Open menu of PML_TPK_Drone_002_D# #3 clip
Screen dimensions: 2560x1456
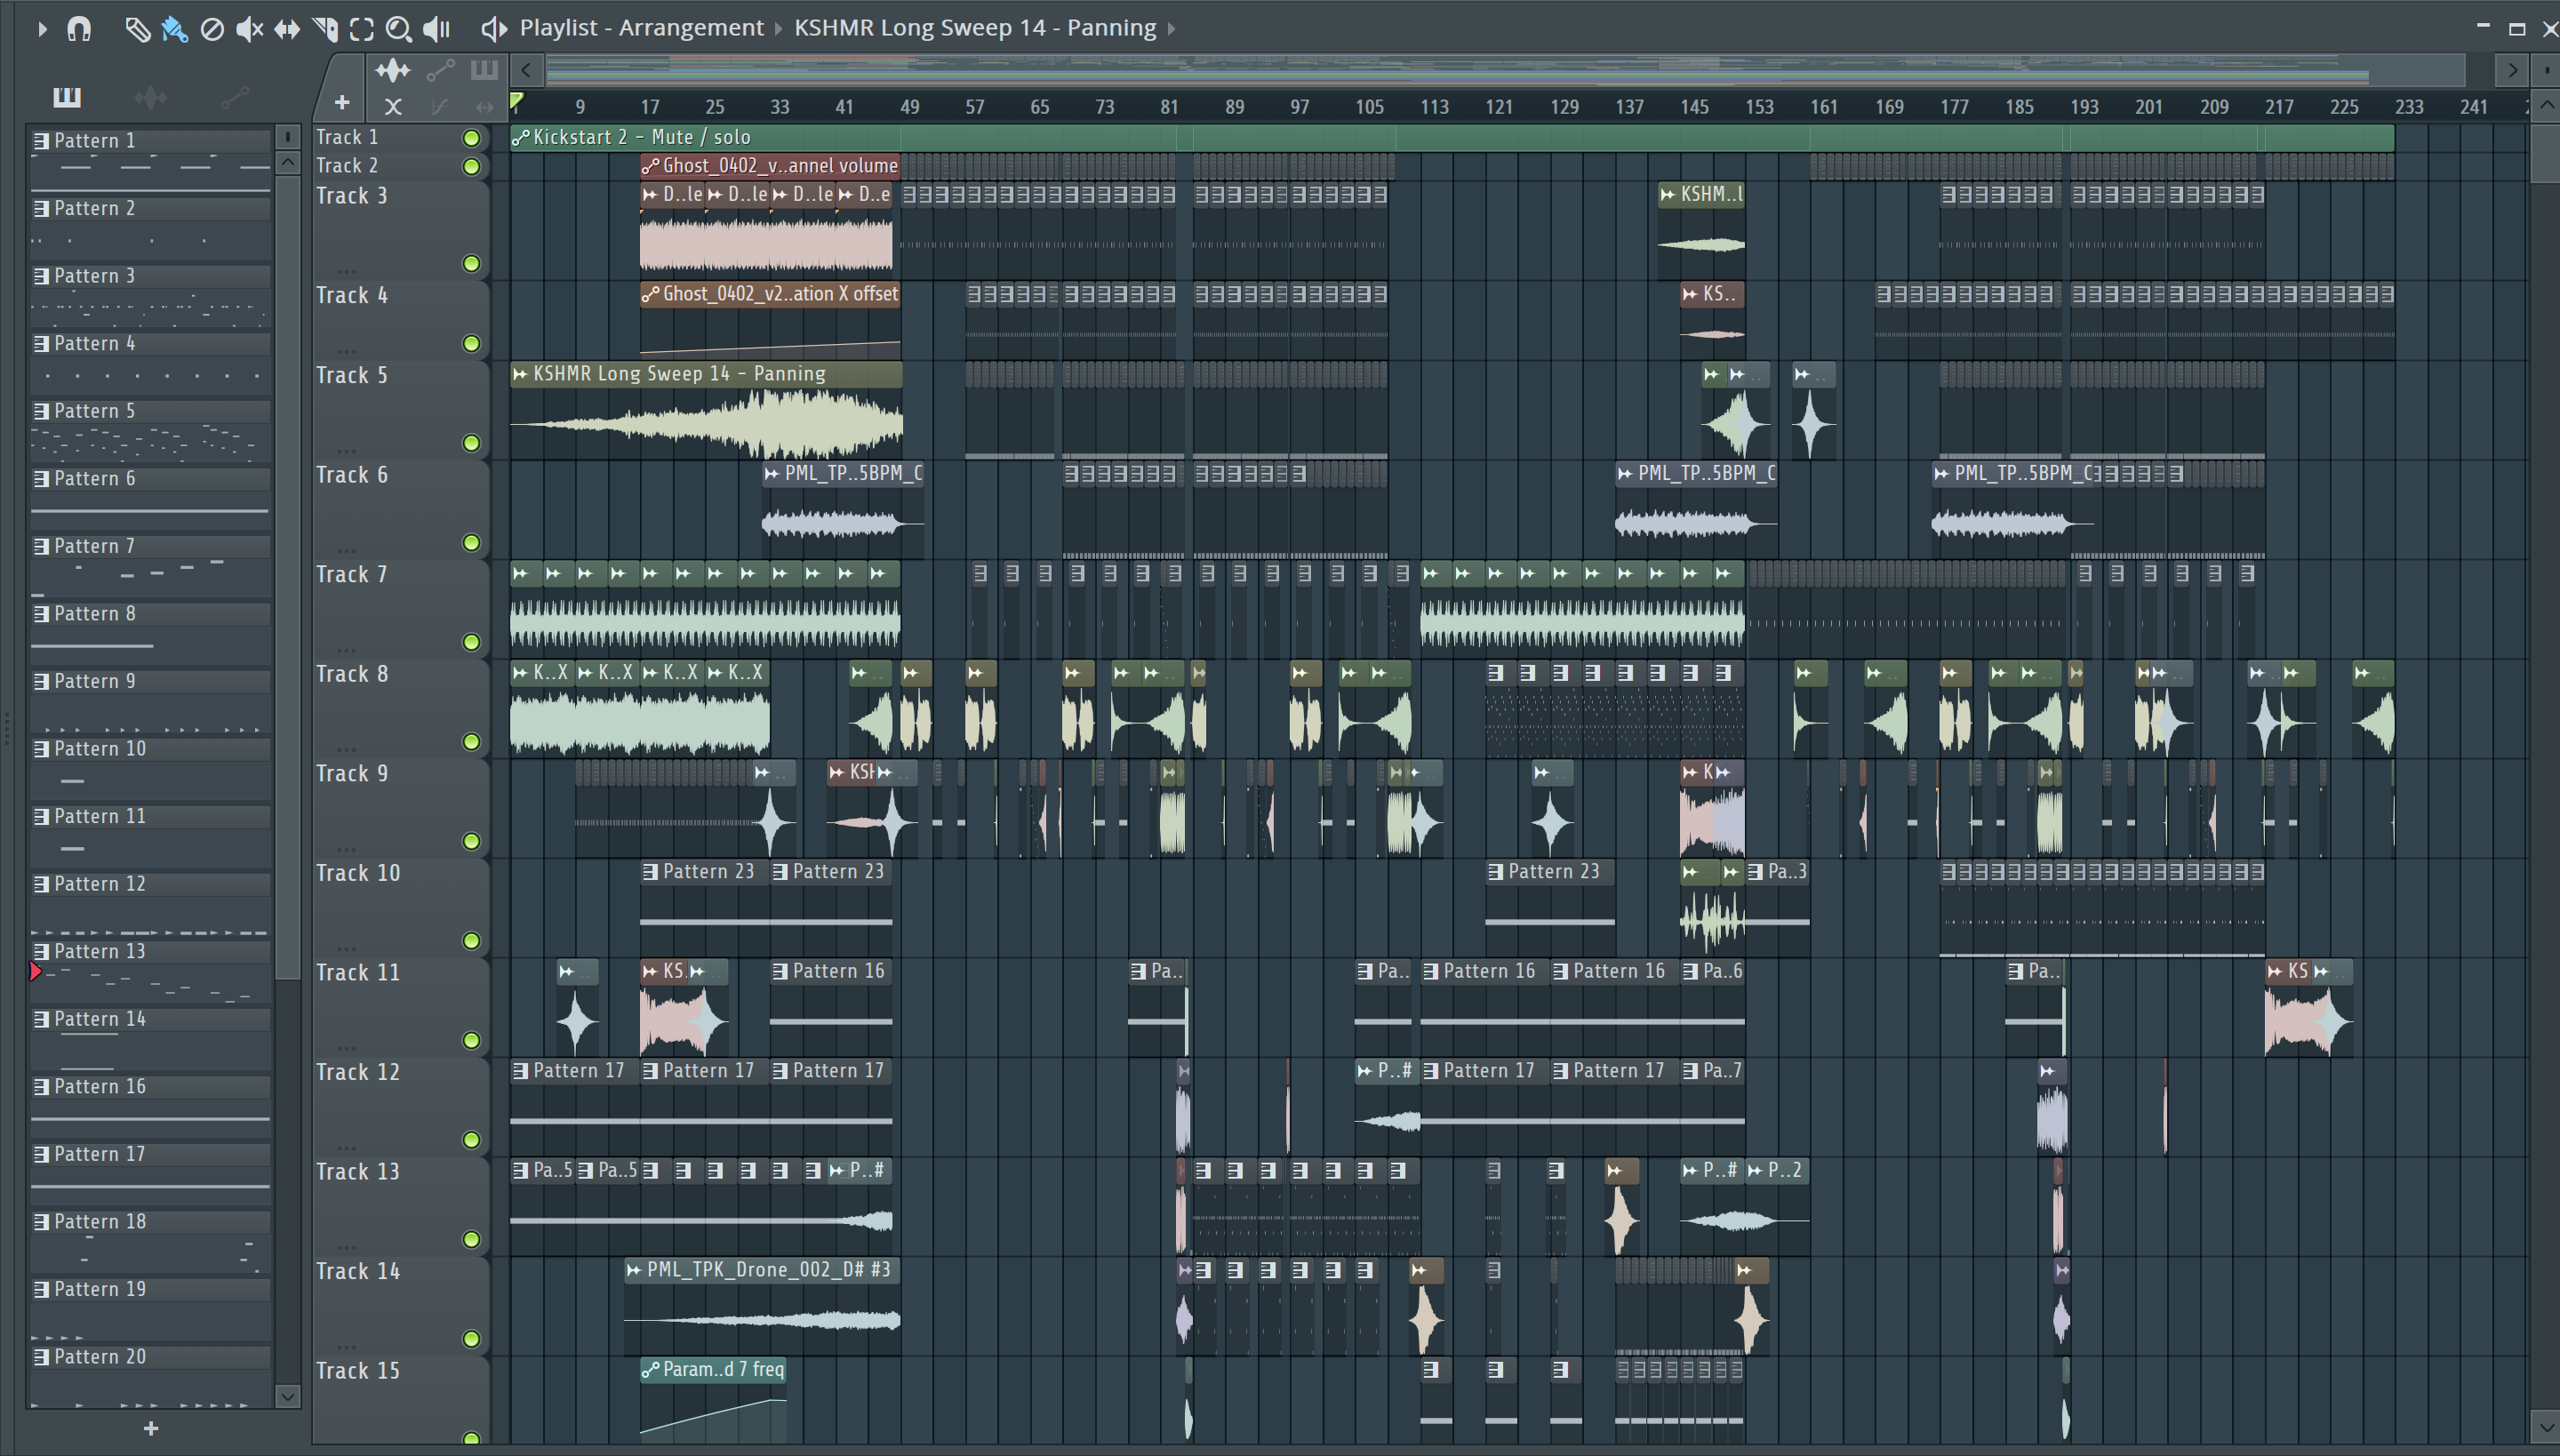[634, 1270]
